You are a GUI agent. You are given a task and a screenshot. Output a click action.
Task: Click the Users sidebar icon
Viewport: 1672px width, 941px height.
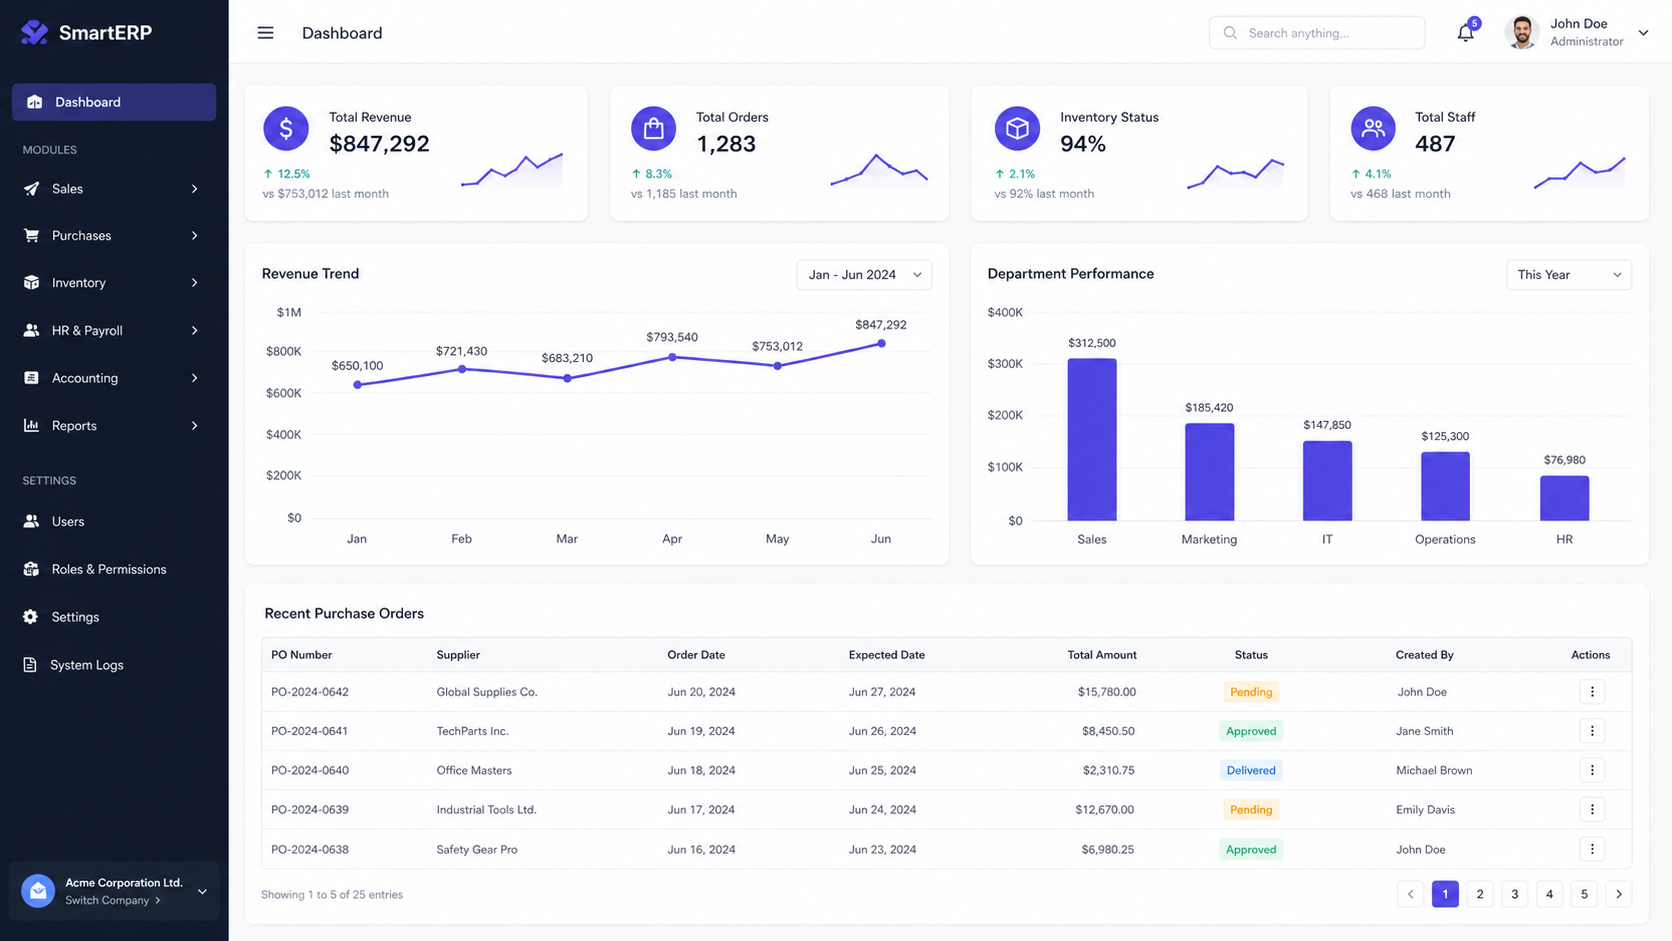pos(32,521)
